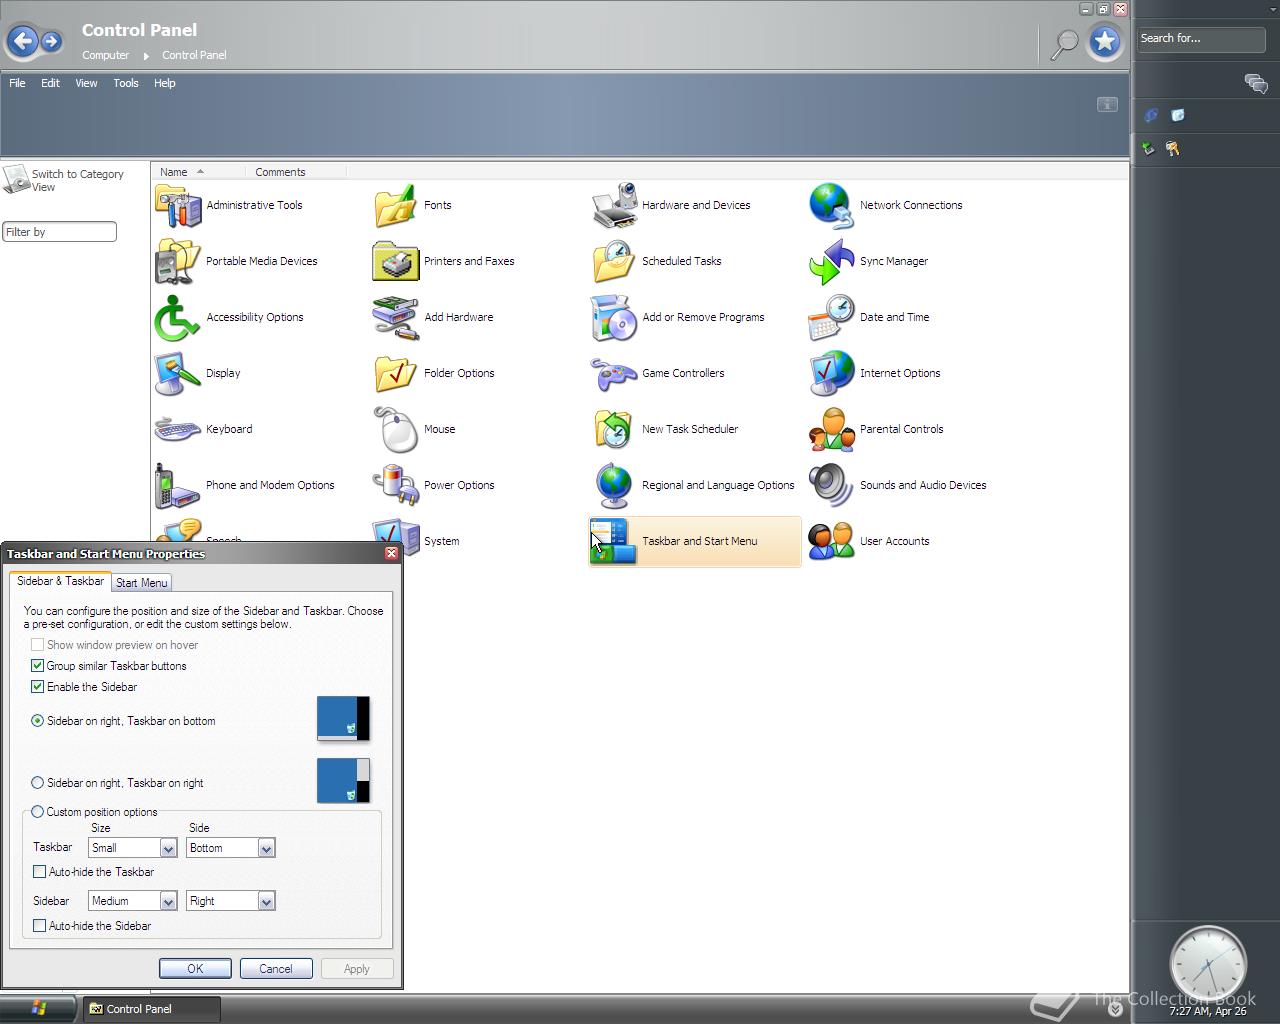Open User Accounts settings

point(893,541)
